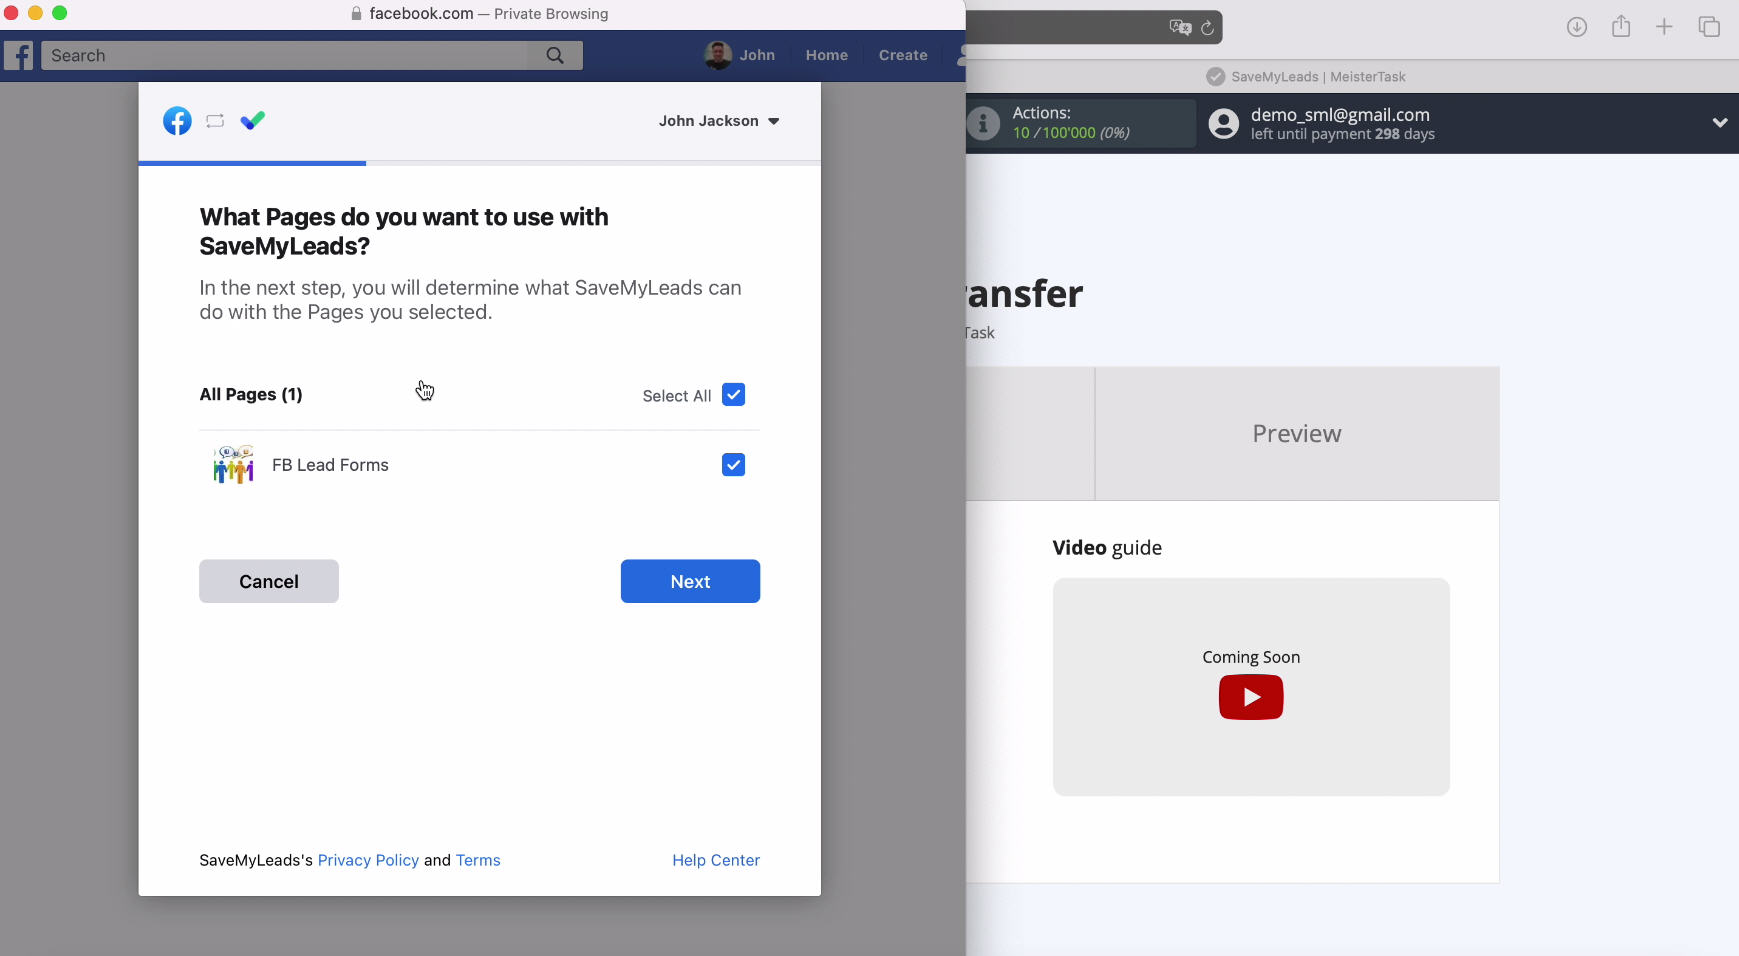Open the Terms link
The image size is (1739, 956).
(x=478, y=860)
